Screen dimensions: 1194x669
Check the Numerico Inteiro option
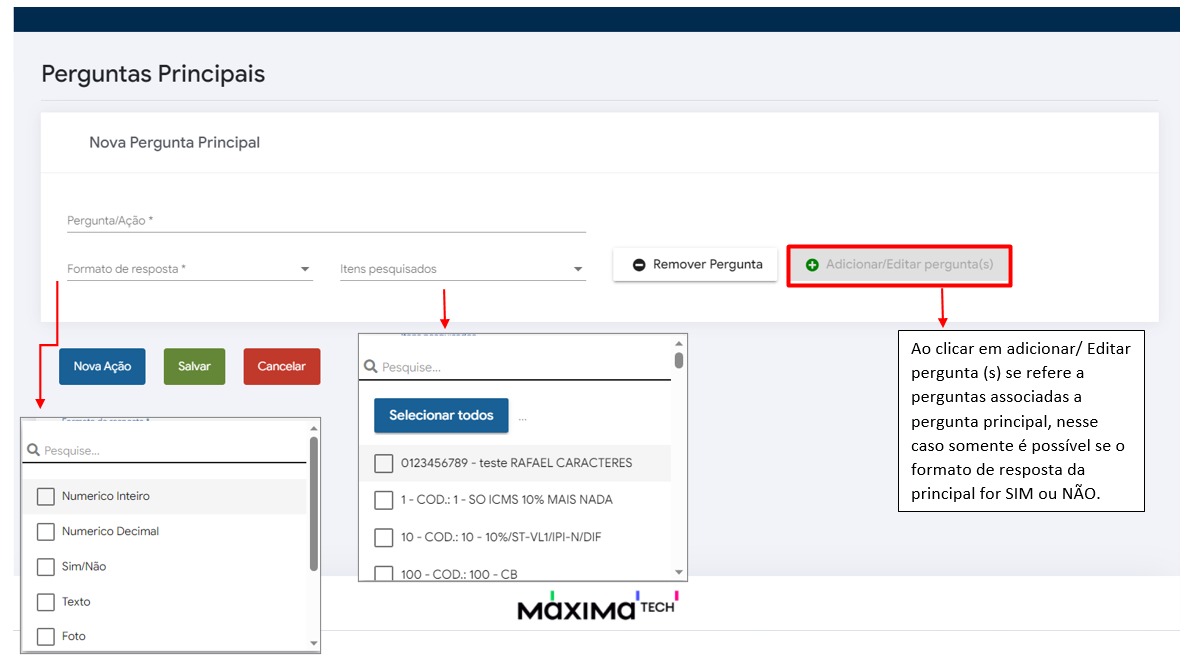click(x=45, y=496)
